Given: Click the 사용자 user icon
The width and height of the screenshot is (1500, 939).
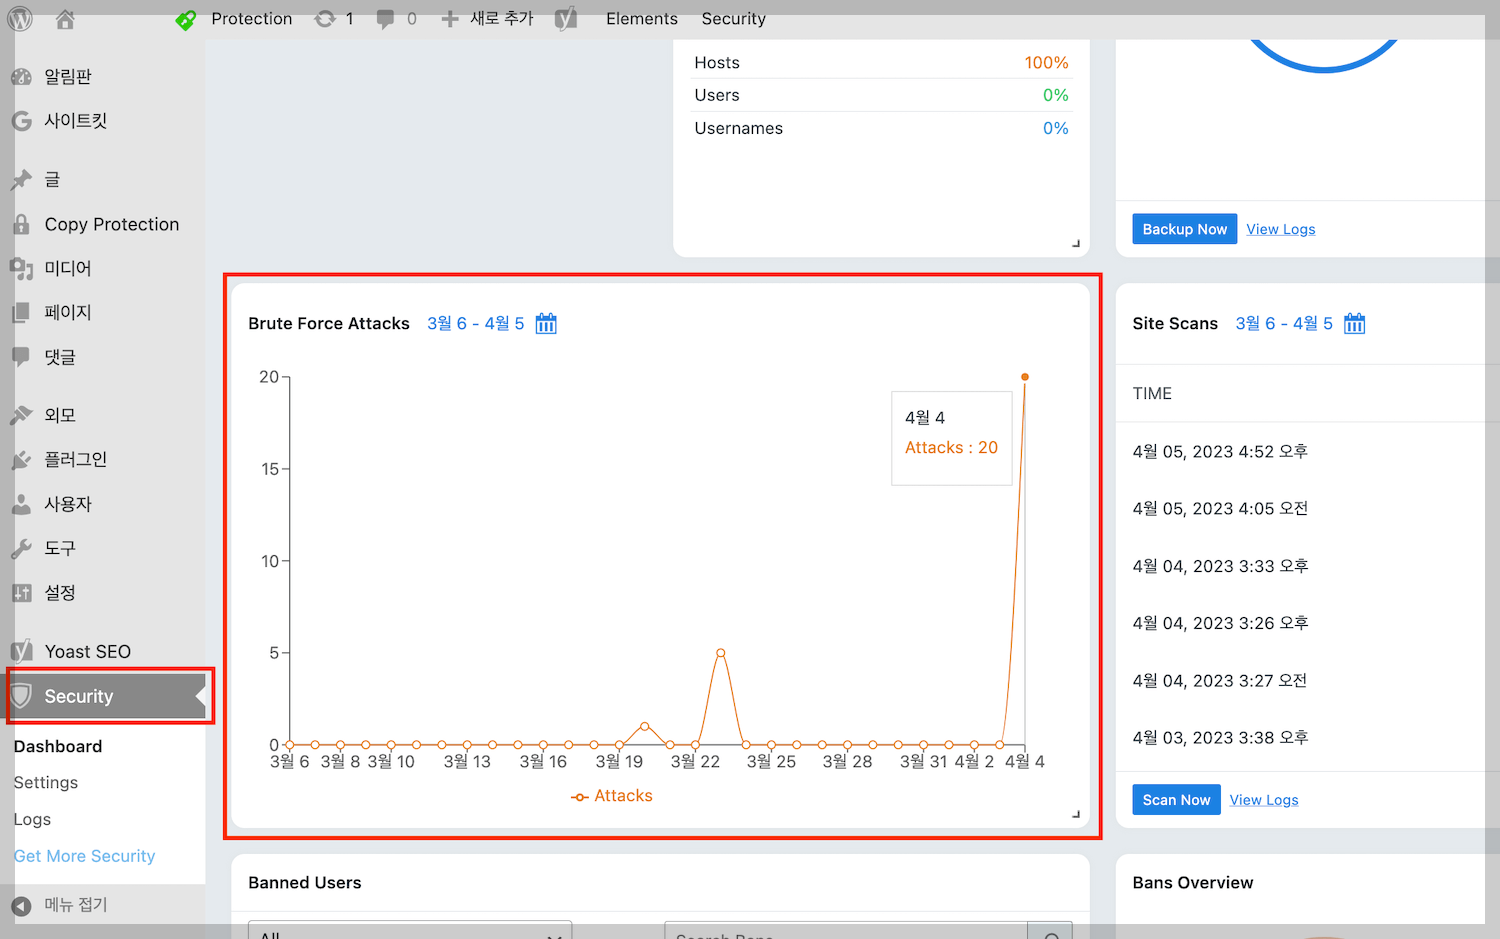Looking at the screenshot, I should (21, 504).
